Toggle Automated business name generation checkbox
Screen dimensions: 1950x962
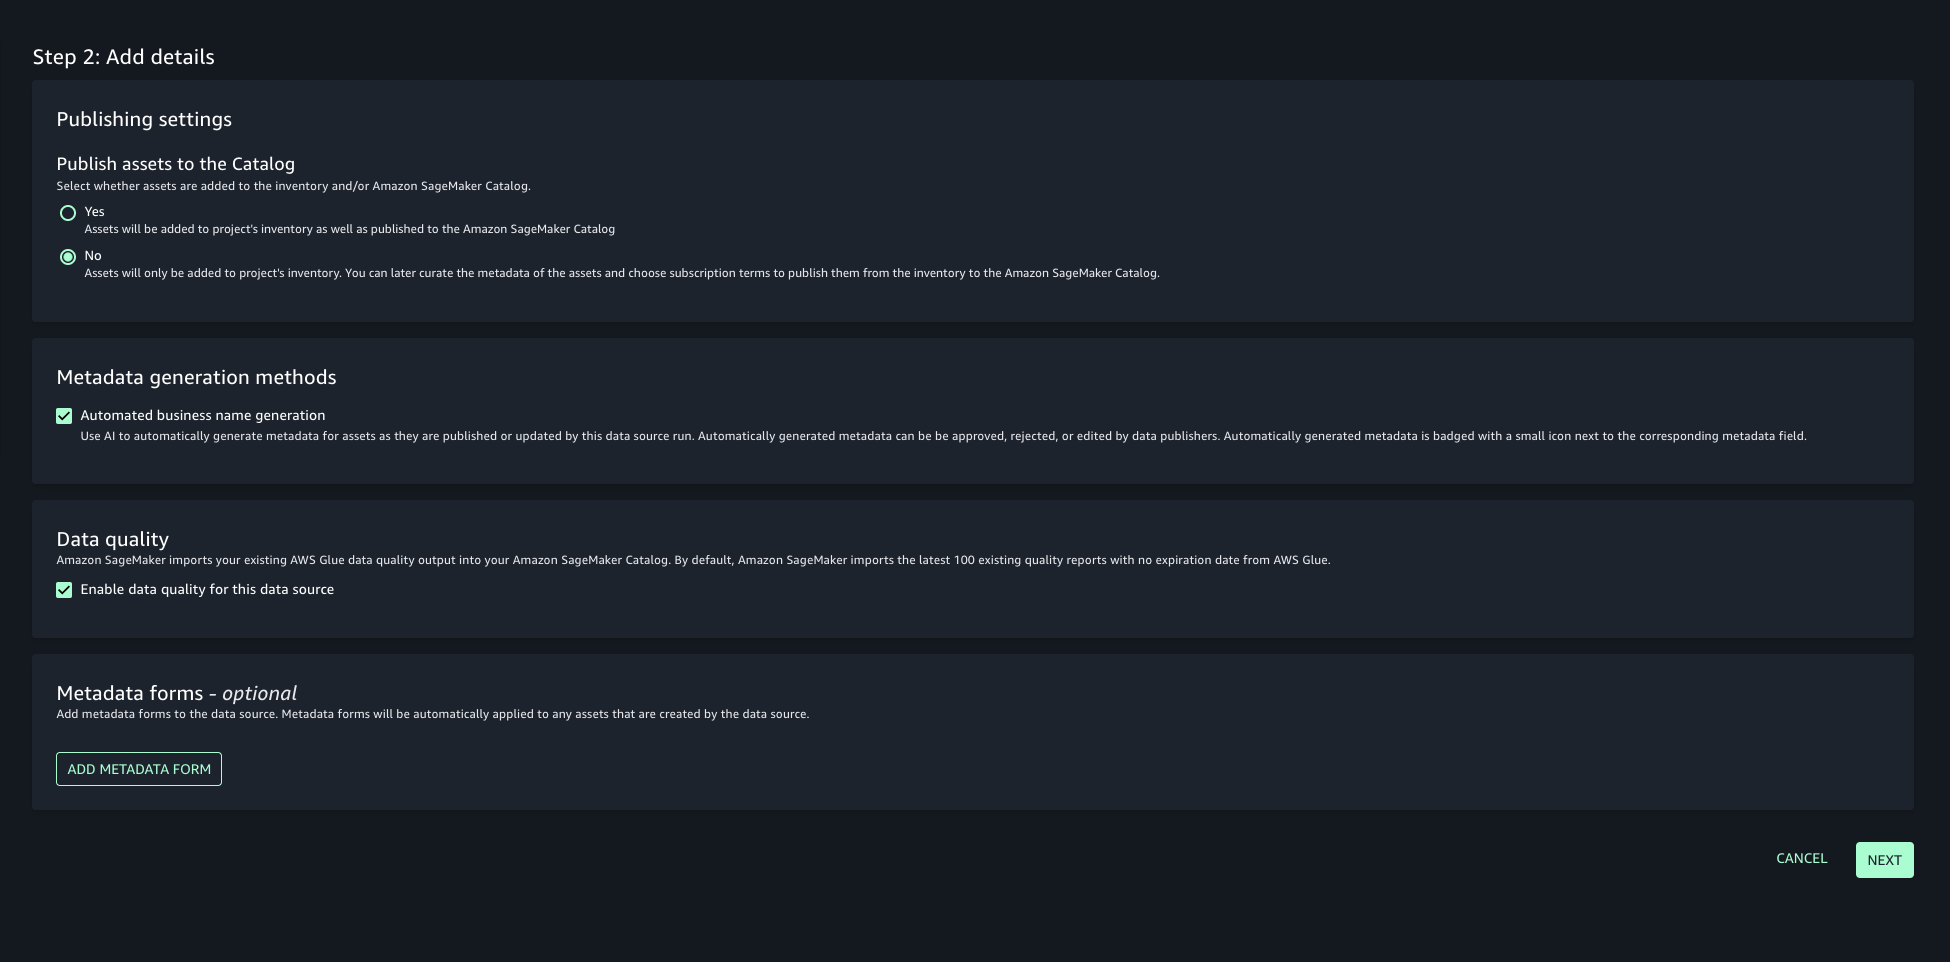(64, 416)
